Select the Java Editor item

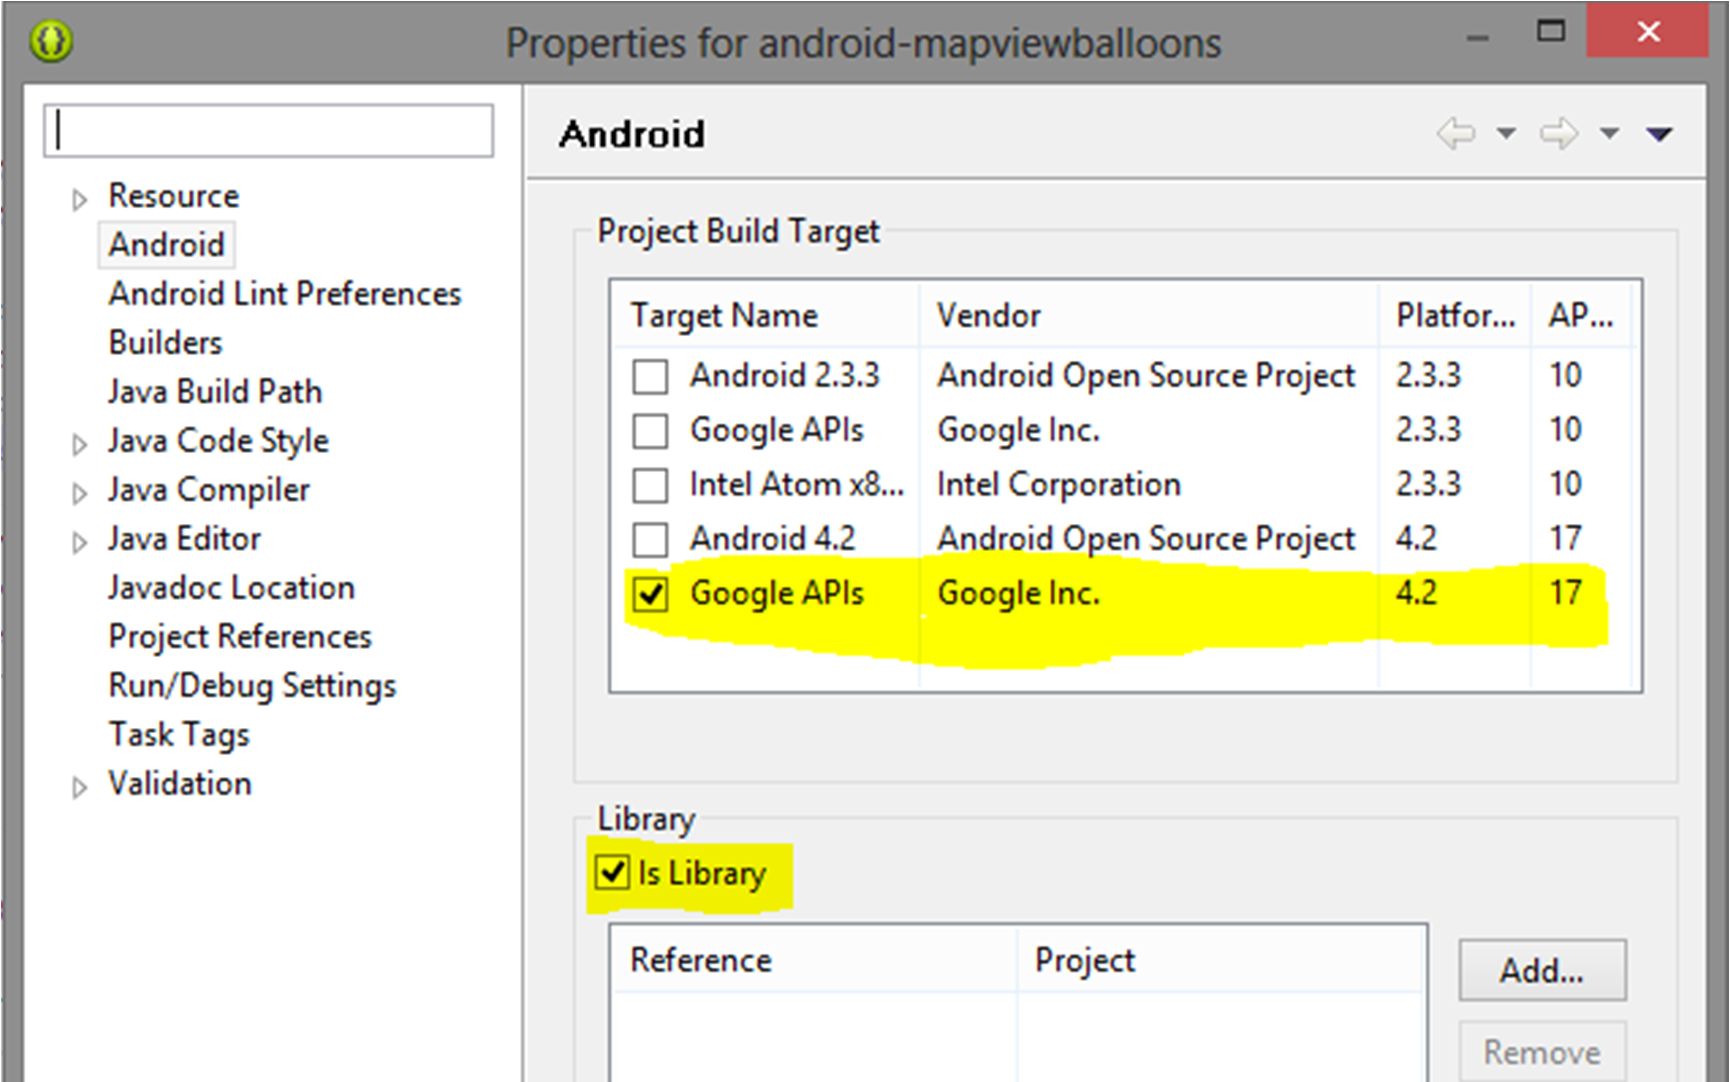point(184,538)
